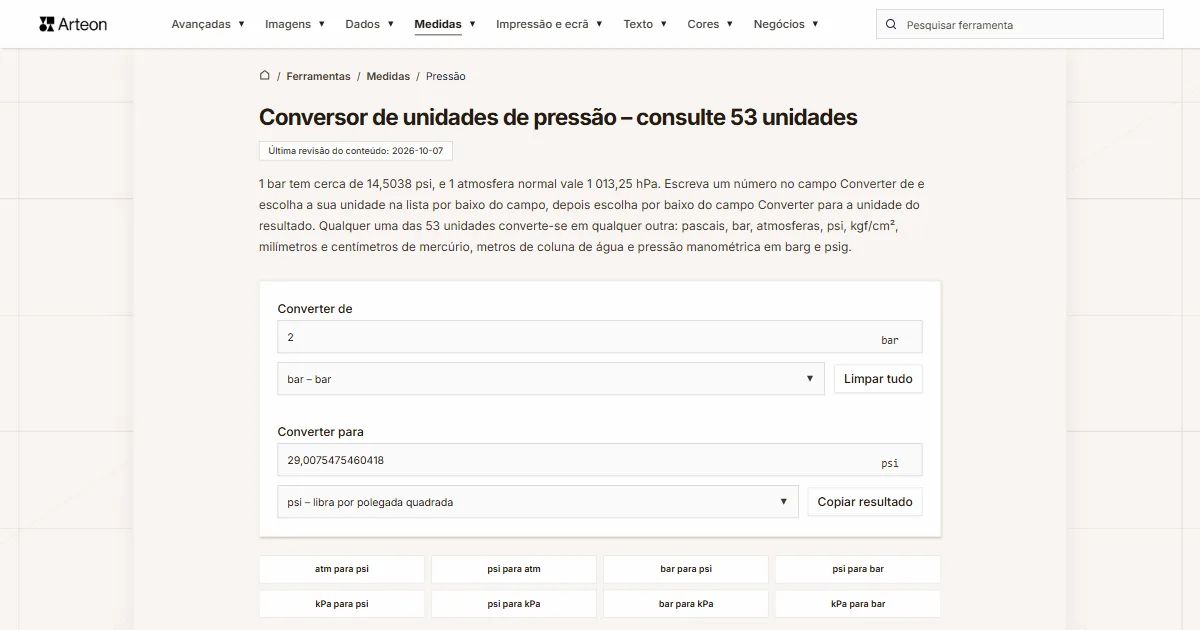Screen dimensions: 1200x630
Task: Click the page heading Conversor de unidades de pressão
Action: click(x=558, y=117)
